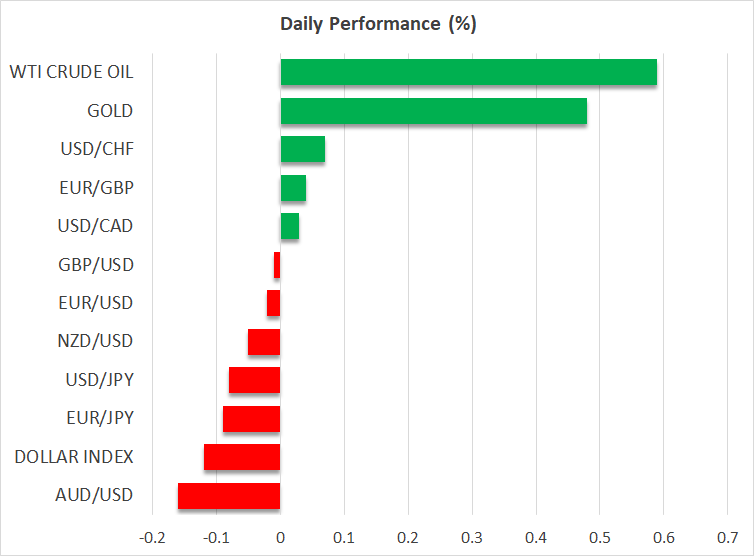Click the EUR/GBP green bar

[x=293, y=188]
